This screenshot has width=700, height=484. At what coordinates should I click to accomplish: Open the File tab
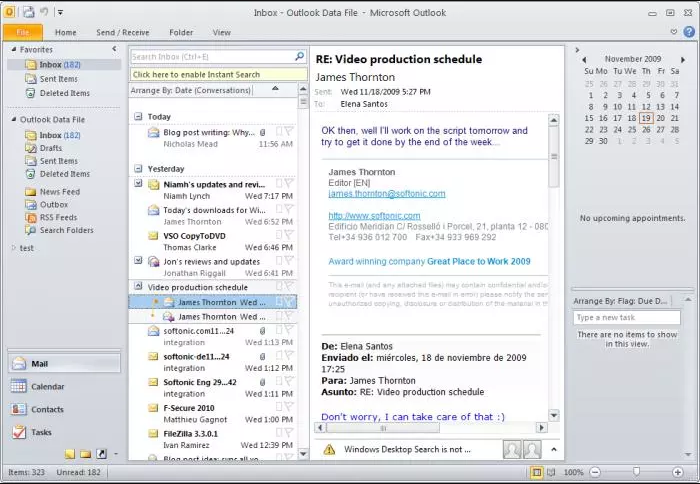[x=23, y=32]
